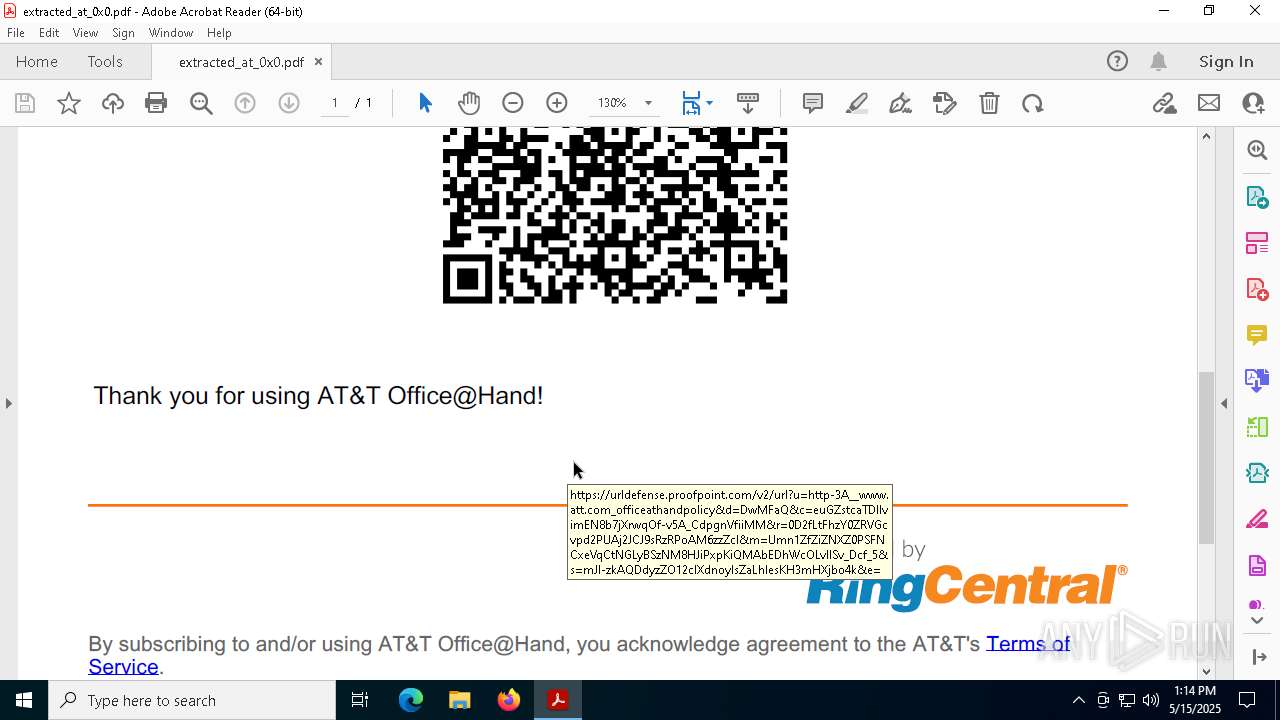Image resolution: width=1280 pixels, height=720 pixels.
Task: Click the scrolling mode download icon
Action: point(748,103)
